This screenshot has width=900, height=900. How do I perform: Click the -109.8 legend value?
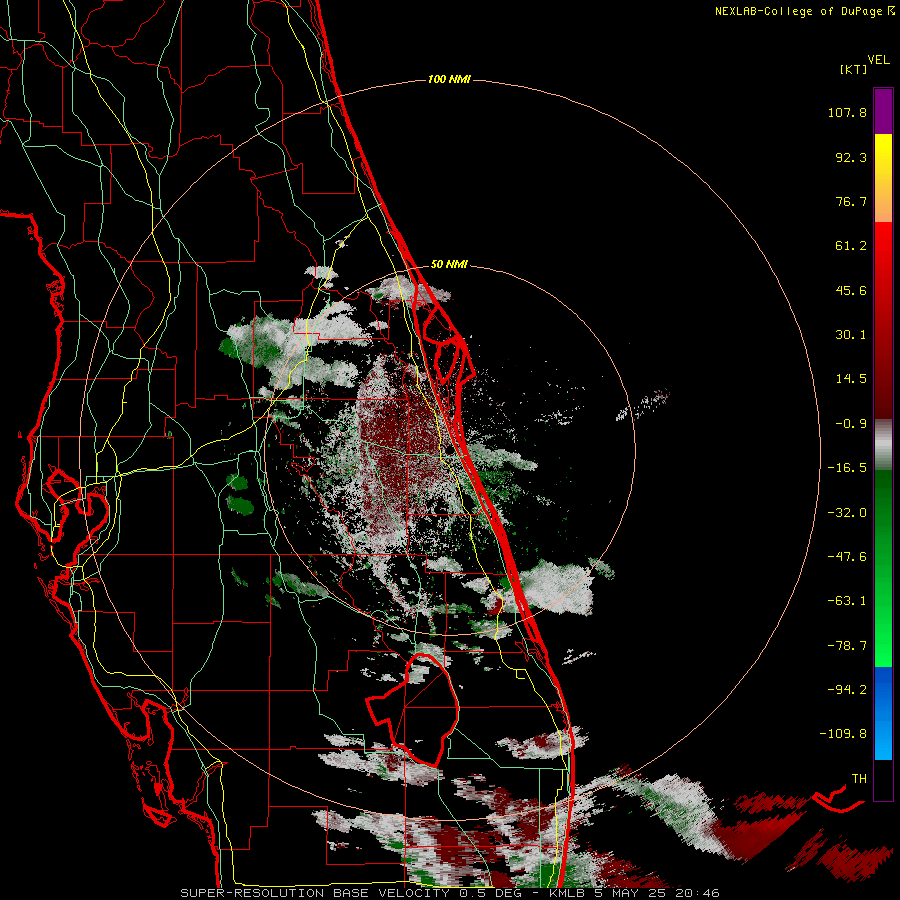(843, 734)
